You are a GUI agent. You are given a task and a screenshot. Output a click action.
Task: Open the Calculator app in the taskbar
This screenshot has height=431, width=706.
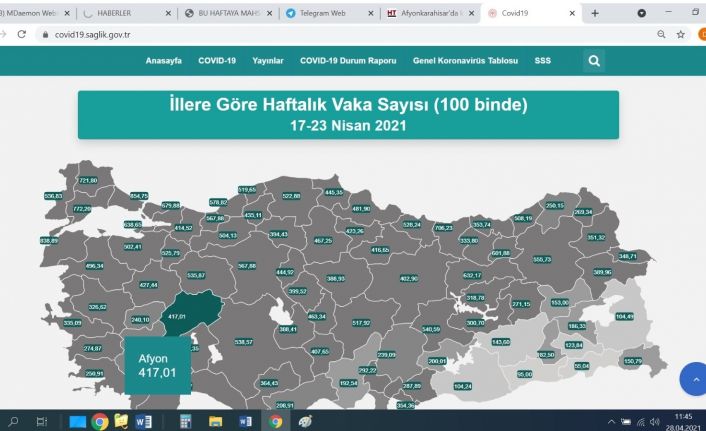pos(185,422)
